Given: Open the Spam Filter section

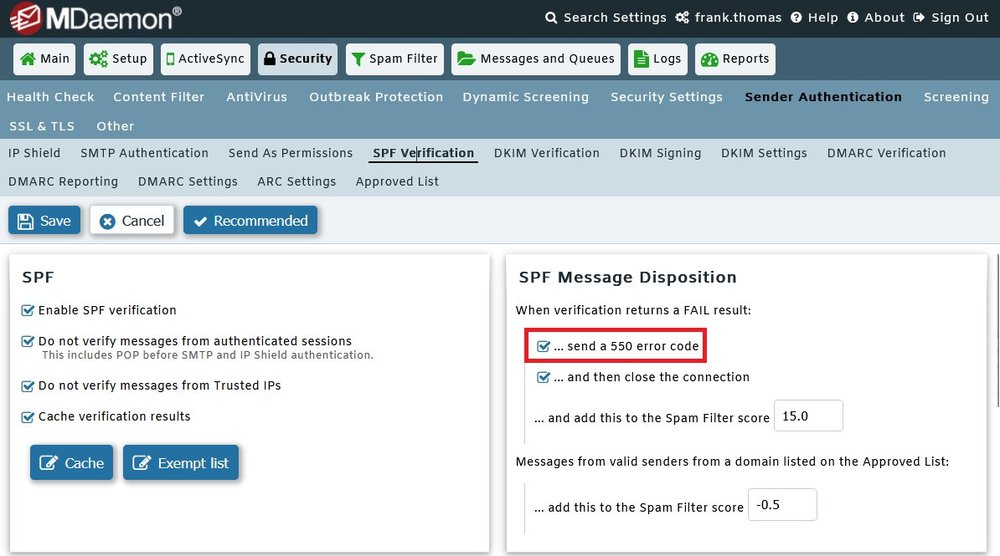Looking at the screenshot, I should pos(395,59).
